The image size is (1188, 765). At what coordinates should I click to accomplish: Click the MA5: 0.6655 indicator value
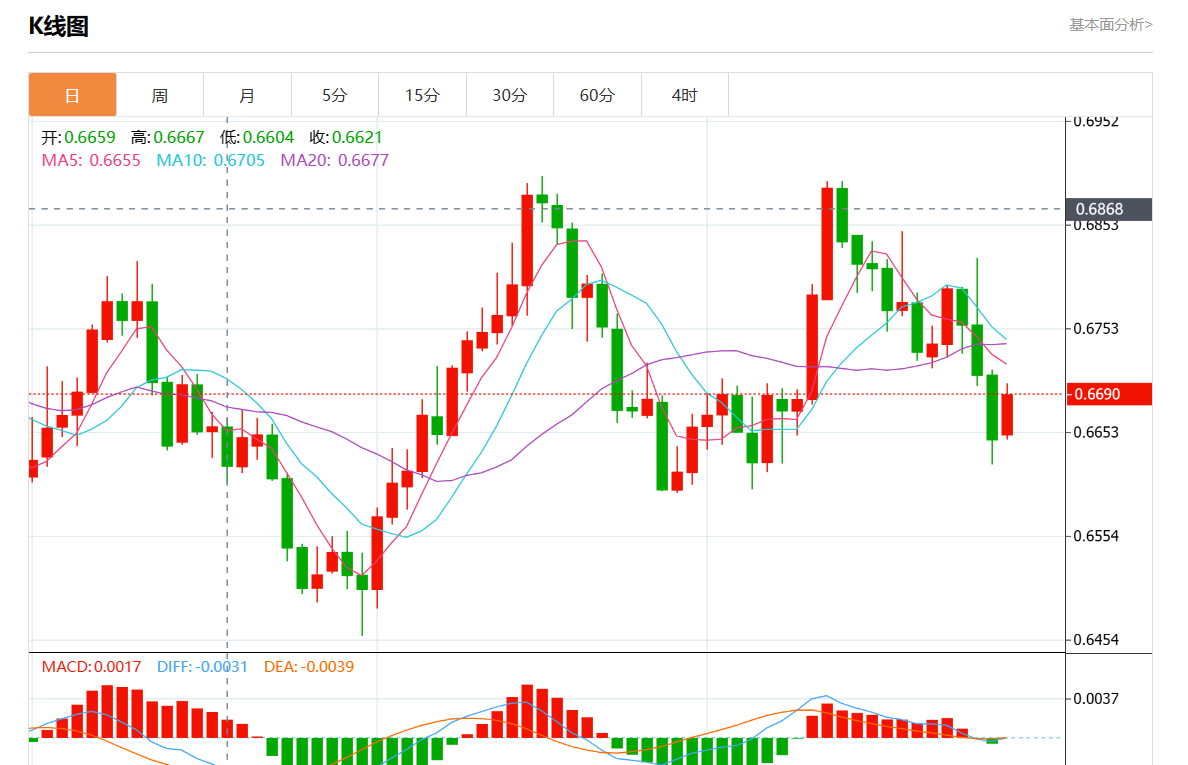click(91, 161)
